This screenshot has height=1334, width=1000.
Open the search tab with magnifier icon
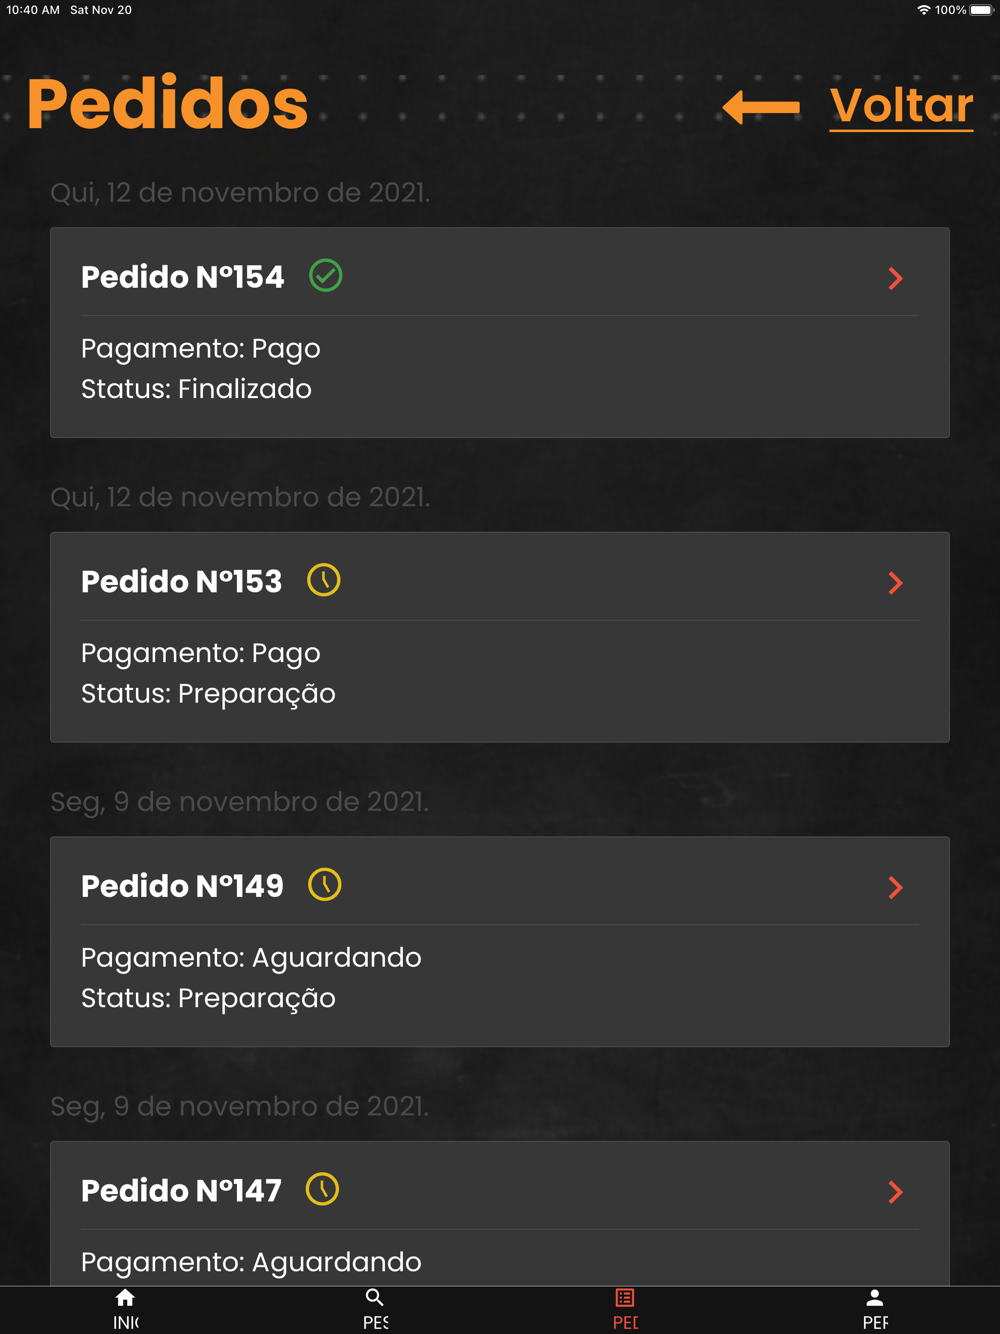[x=375, y=1309]
